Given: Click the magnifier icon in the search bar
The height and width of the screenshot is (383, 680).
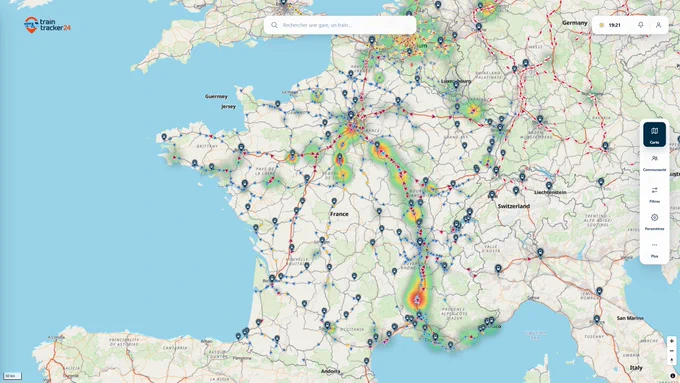Looking at the screenshot, I should click(x=275, y=25).
